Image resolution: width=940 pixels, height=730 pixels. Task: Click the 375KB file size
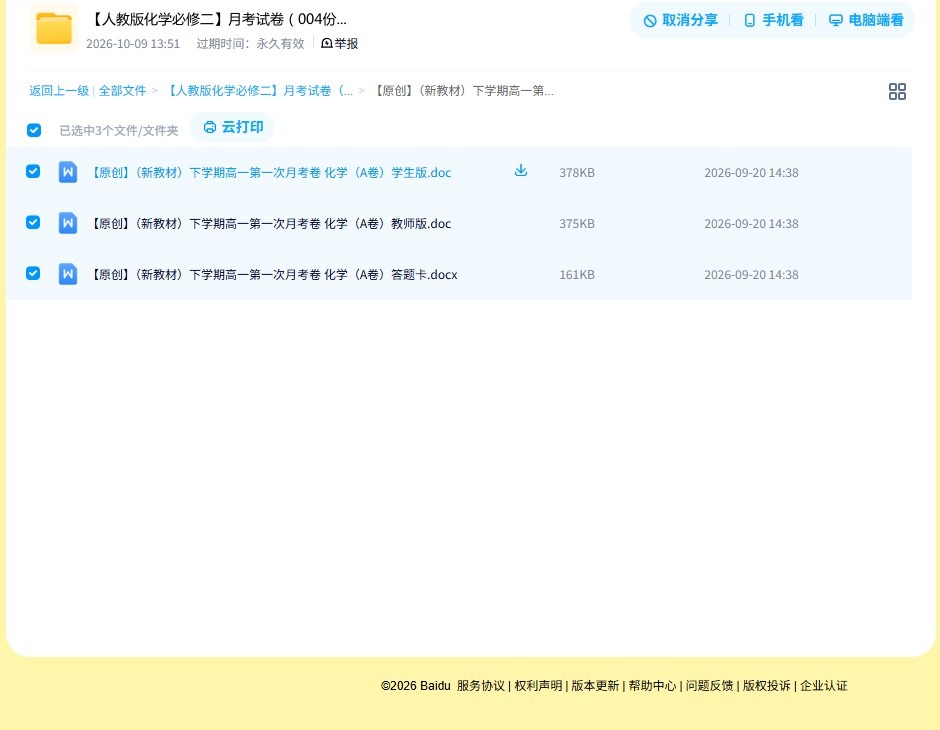click(x=577, y=224)
